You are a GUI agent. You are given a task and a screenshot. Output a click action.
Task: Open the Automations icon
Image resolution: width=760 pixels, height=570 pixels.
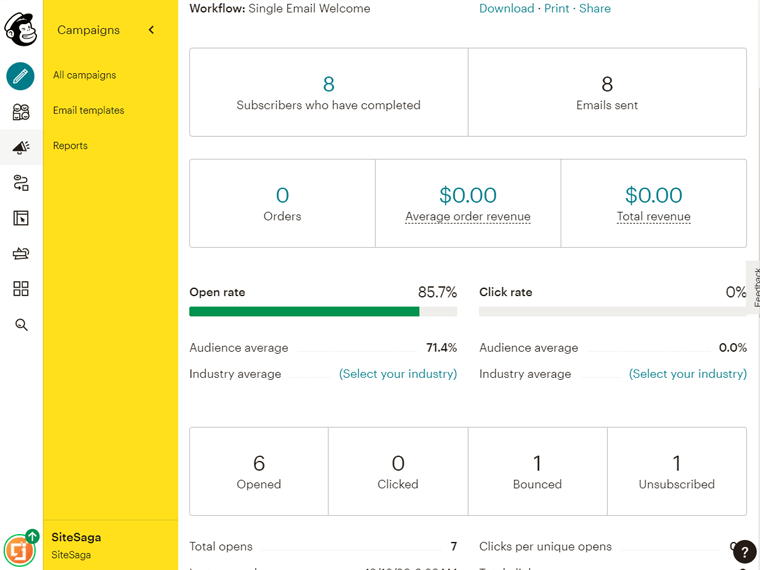tap(21, 183)
